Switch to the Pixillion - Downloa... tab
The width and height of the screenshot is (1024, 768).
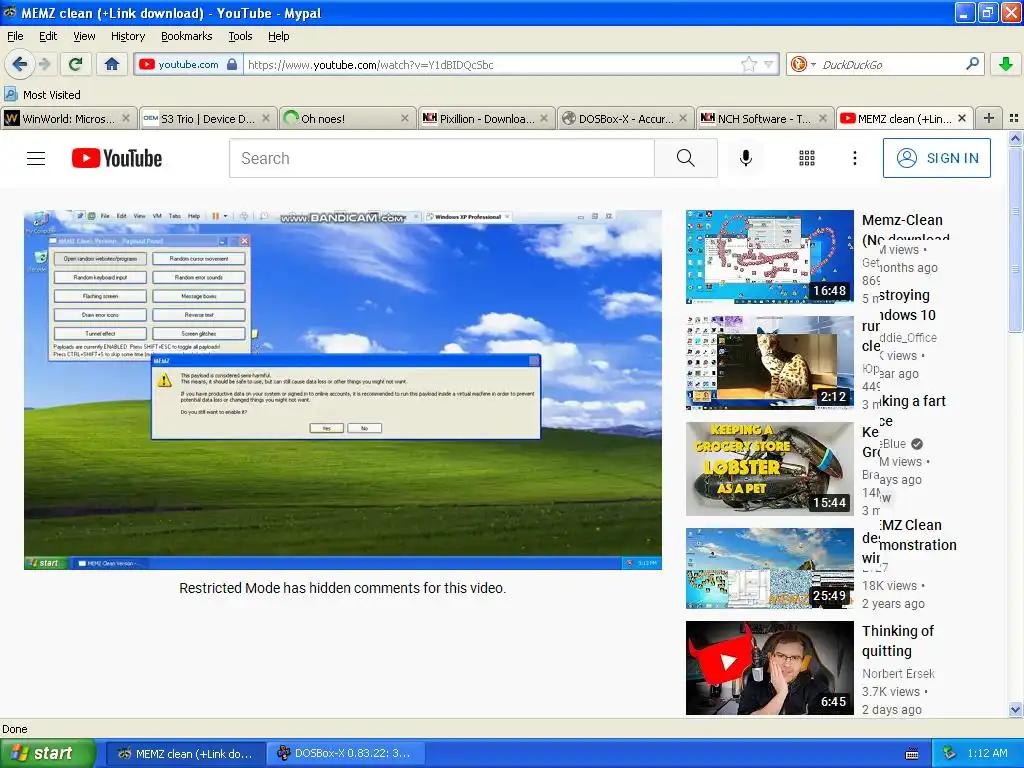(486, 118)
